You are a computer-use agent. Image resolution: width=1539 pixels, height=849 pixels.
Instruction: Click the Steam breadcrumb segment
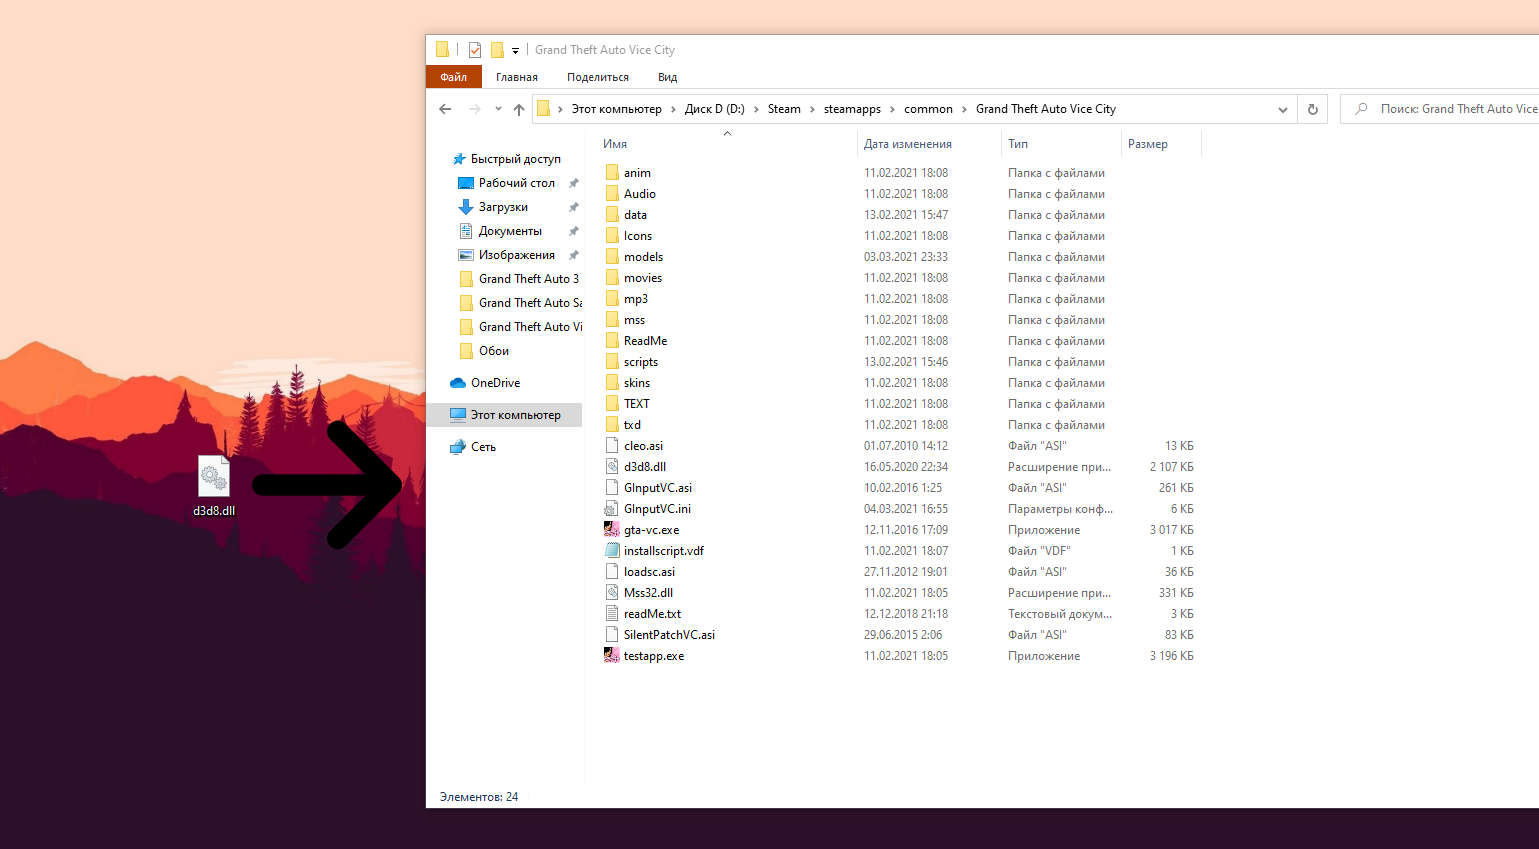click(784, 109)
